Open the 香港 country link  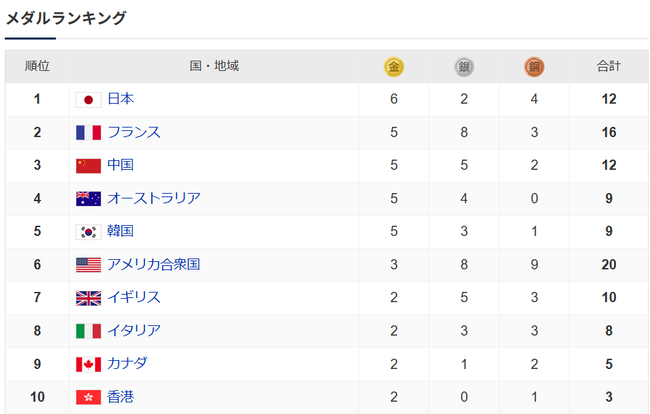[x=121, y=397]
